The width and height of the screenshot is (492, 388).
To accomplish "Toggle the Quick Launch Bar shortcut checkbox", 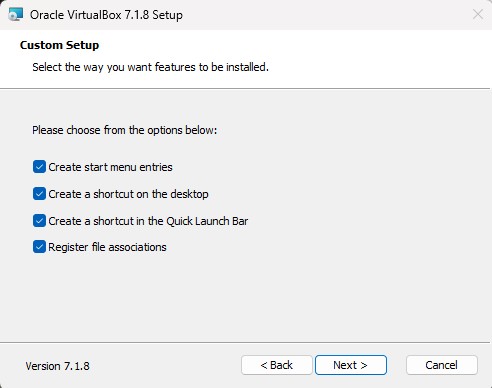I will click(39, 221).
